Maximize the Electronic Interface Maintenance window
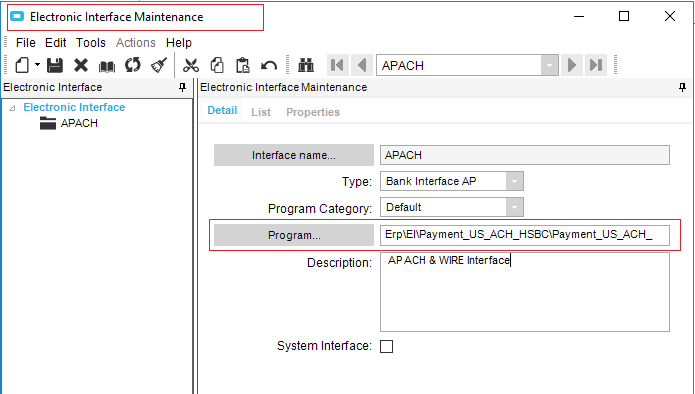Screen dimensions: 695x394 [624, 16]
